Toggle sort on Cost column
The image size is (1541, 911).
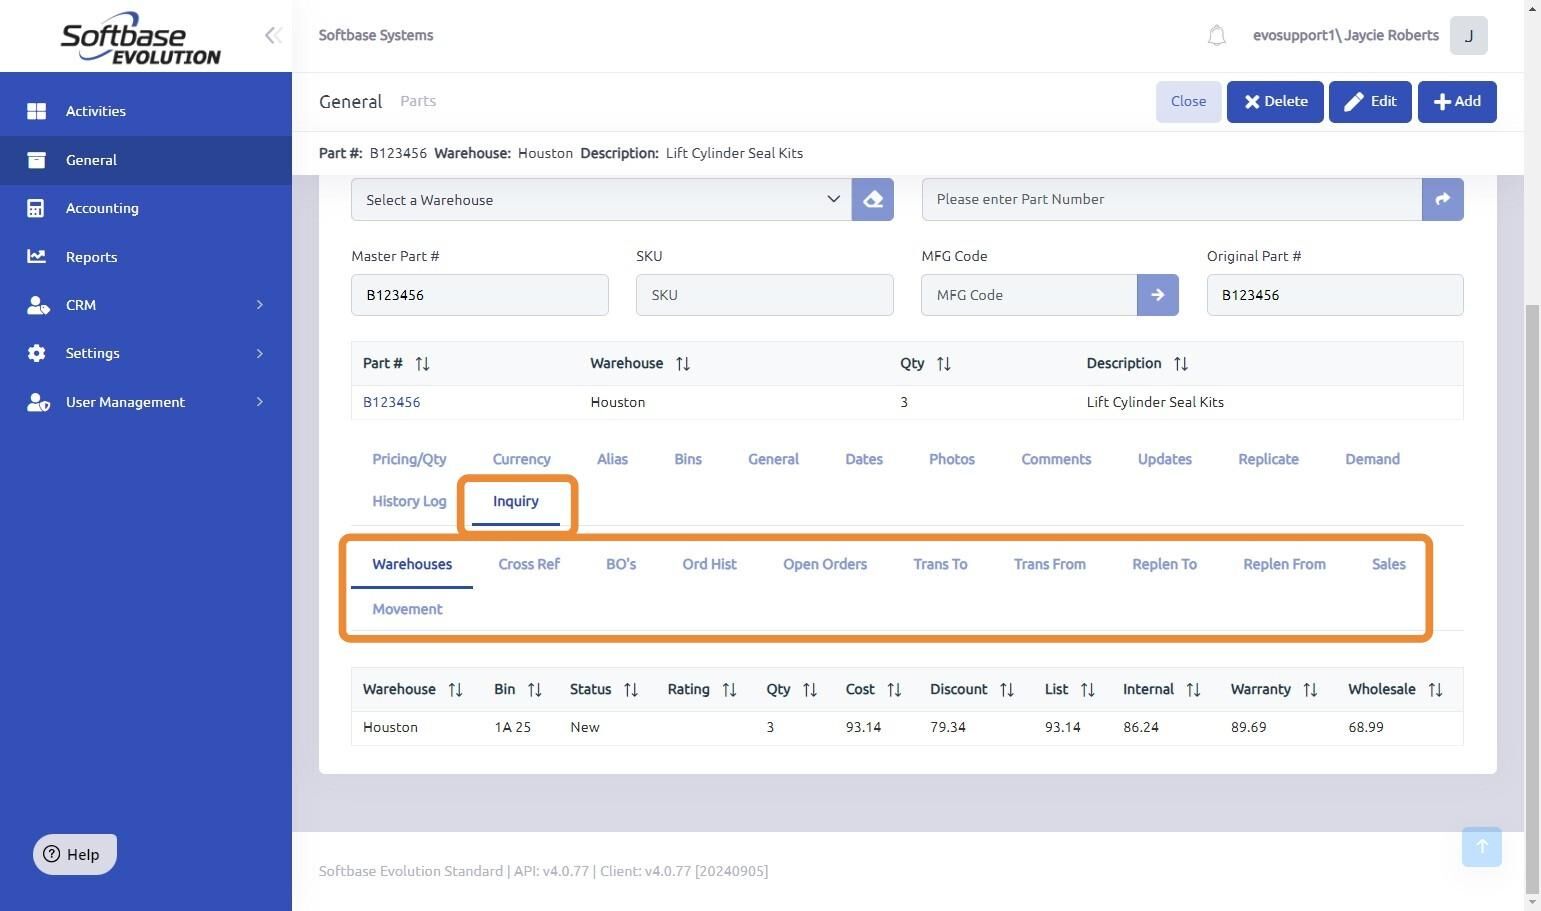[x=894, y=689]
